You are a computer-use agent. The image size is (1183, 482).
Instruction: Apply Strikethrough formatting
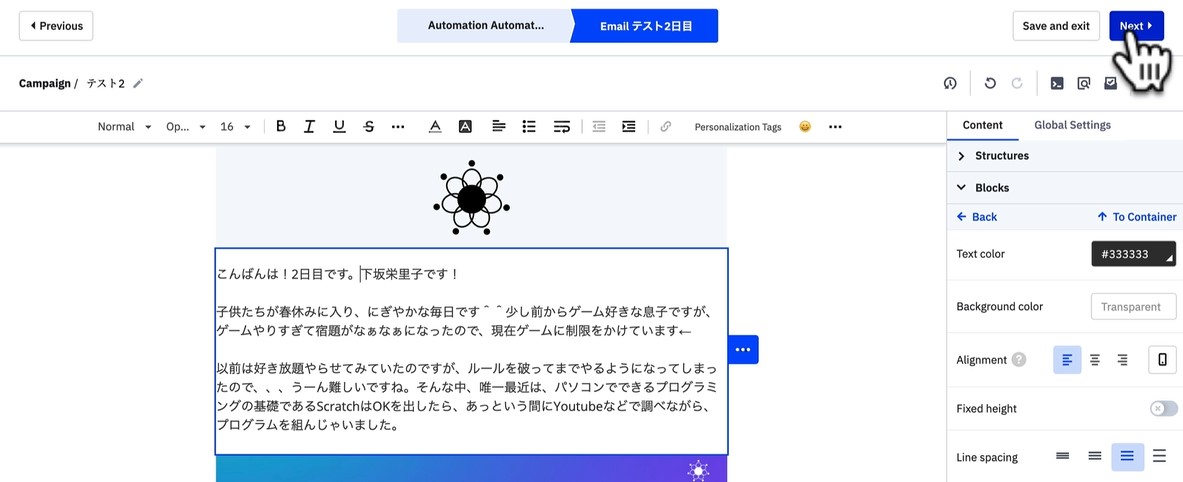[x=369, y=127]
